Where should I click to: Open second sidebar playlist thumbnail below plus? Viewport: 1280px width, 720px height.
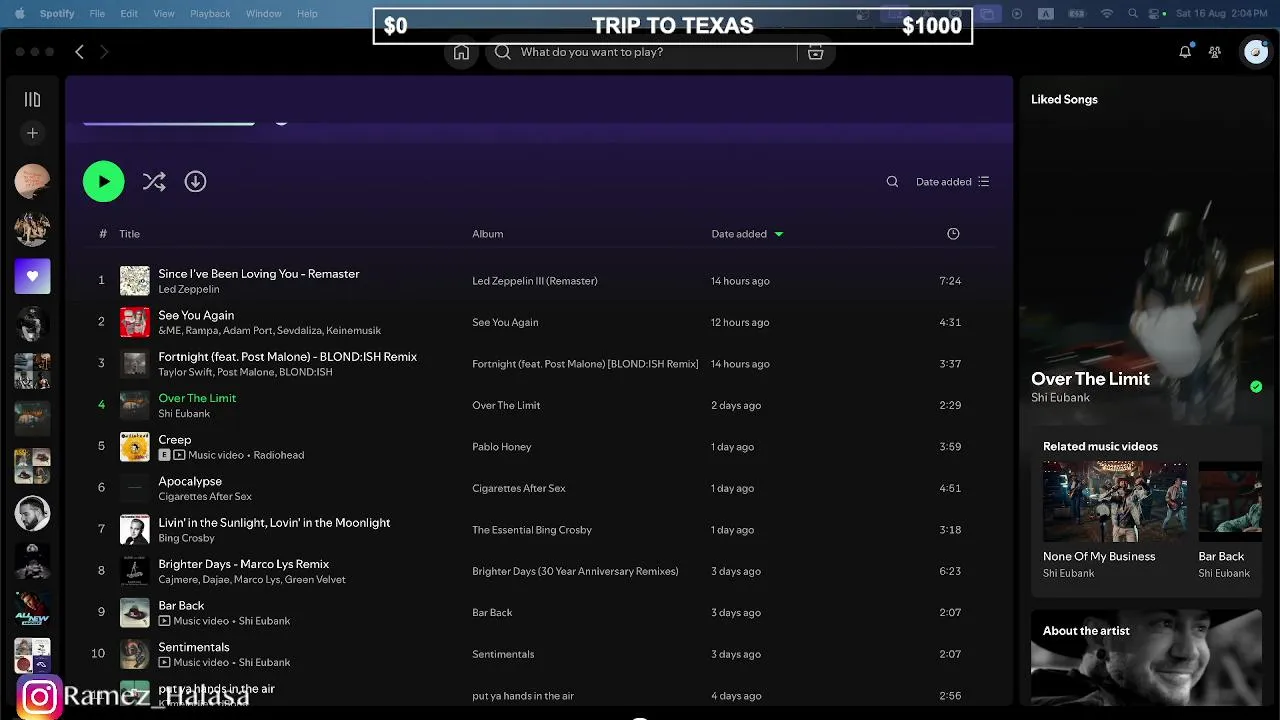tap(32, 229)
